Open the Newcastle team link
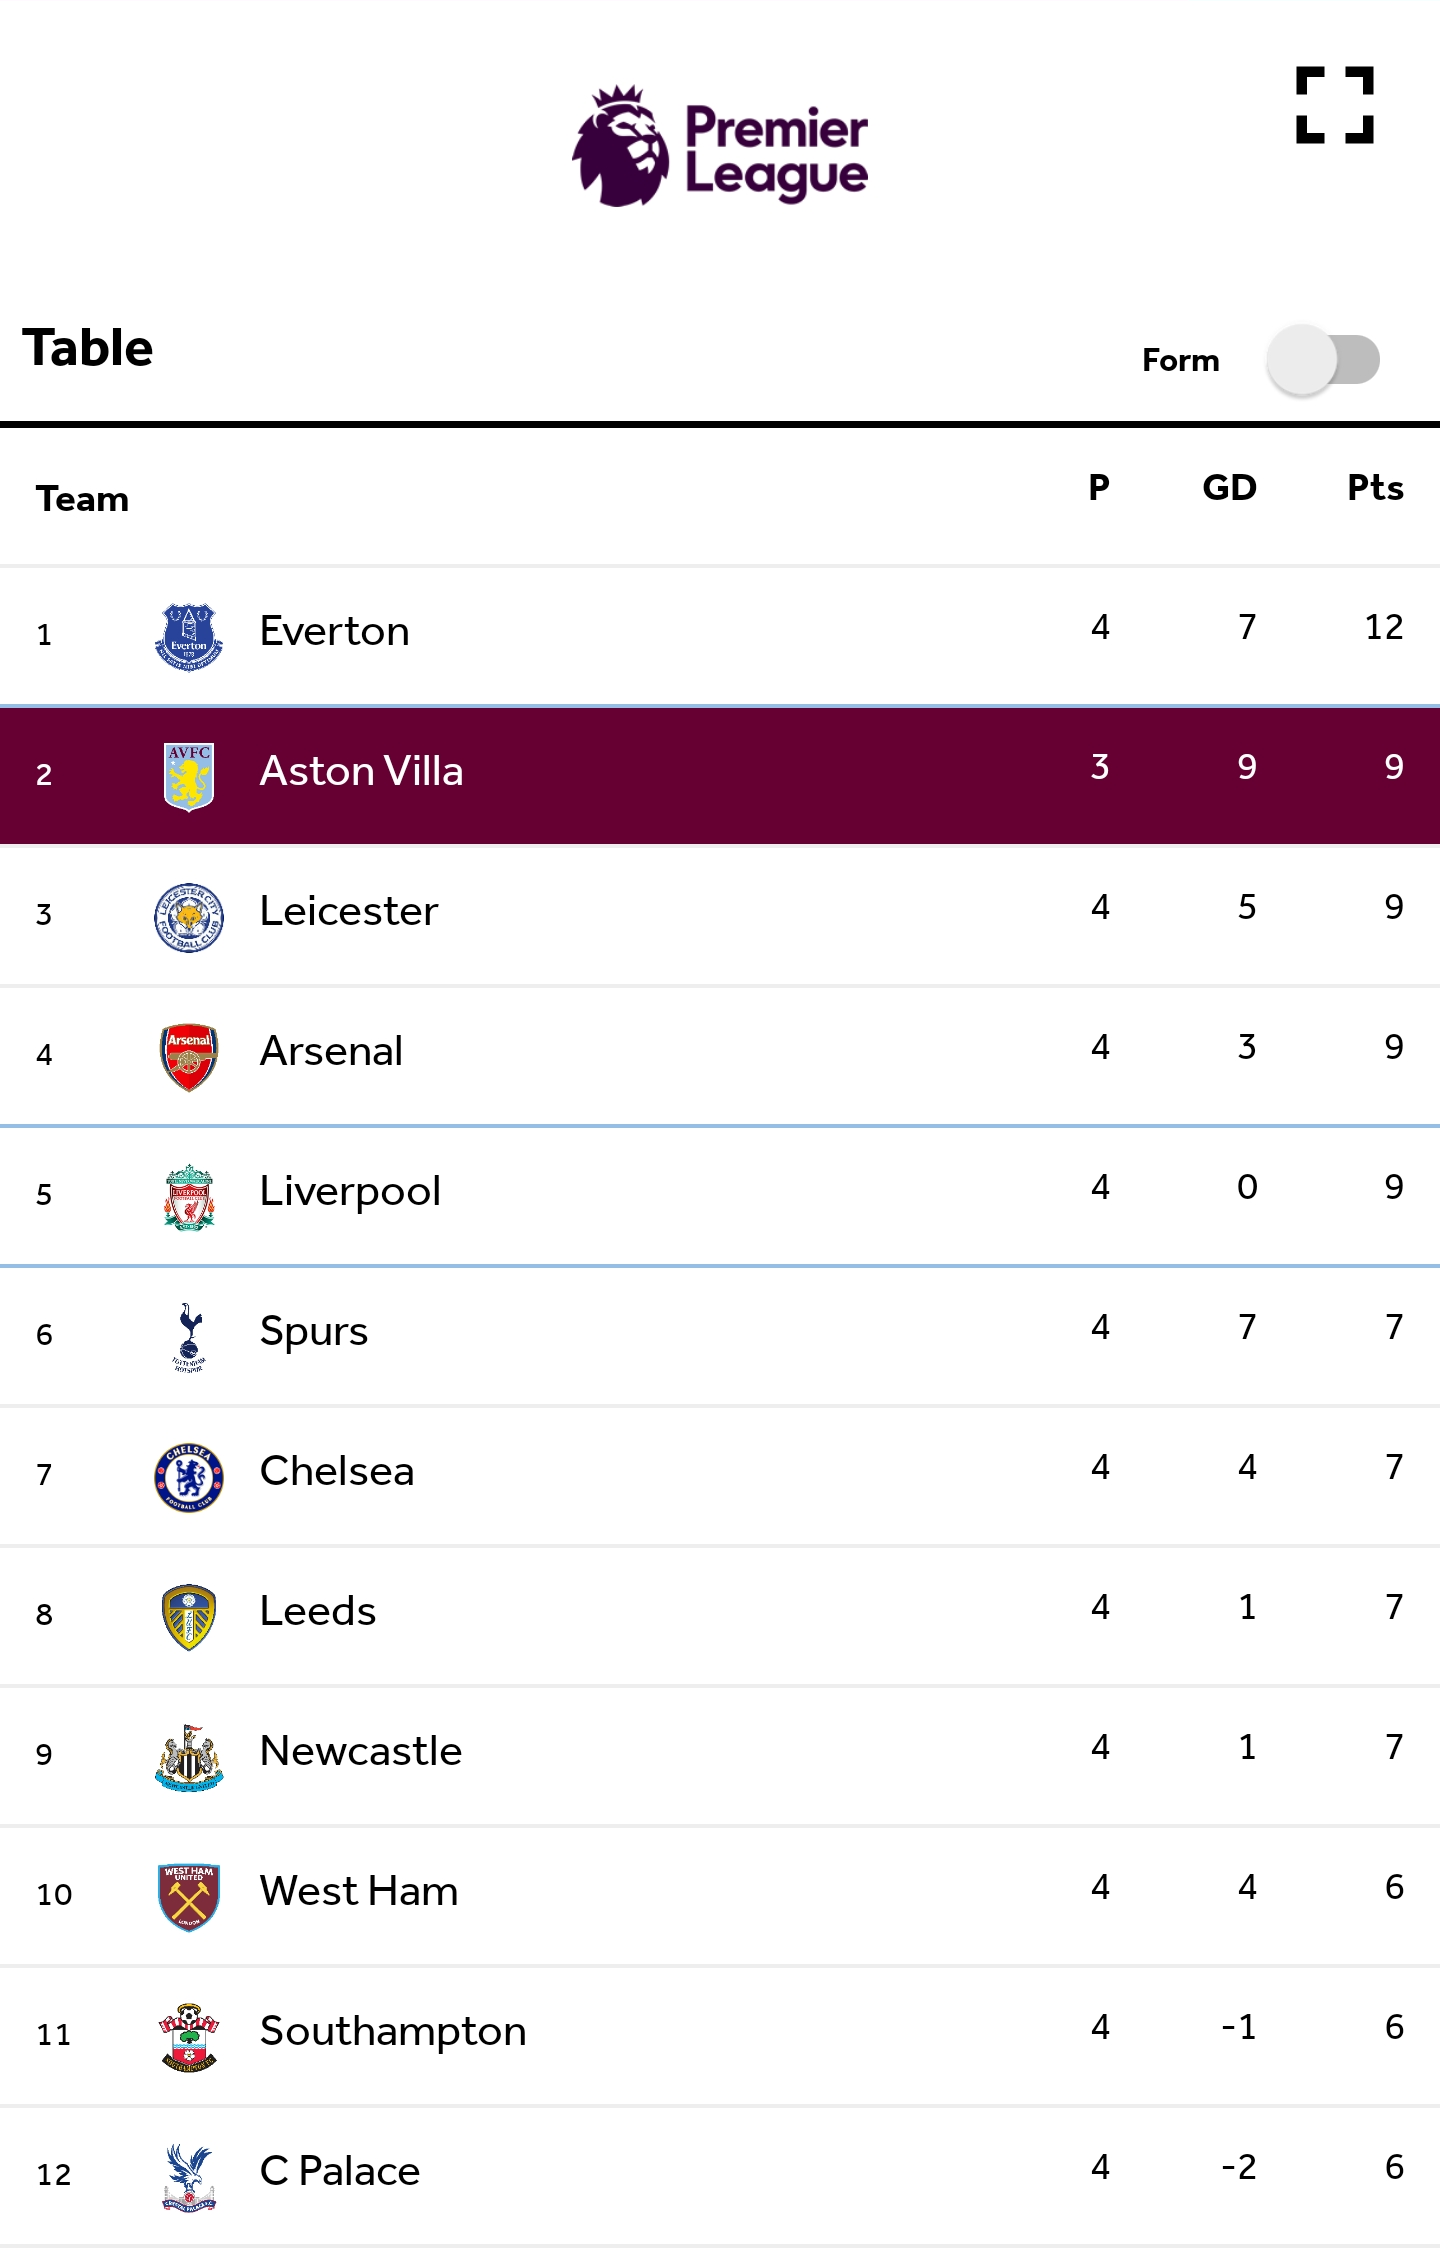 tap(361, 1751)
